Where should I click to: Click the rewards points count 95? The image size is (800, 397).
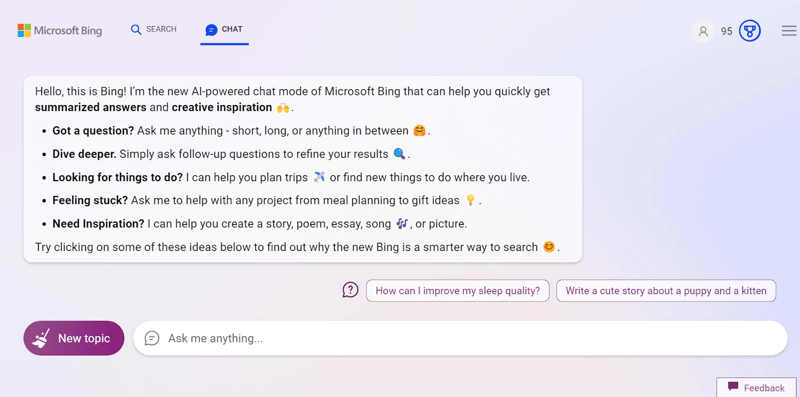[726, 31]
